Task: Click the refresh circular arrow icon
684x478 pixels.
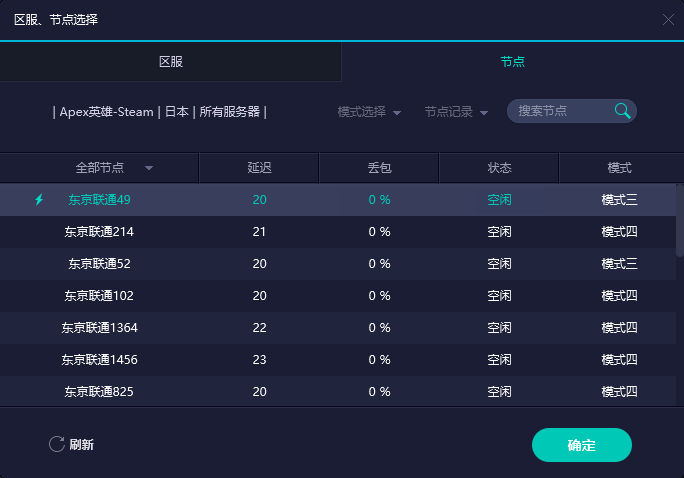Action: coord(57,444)
